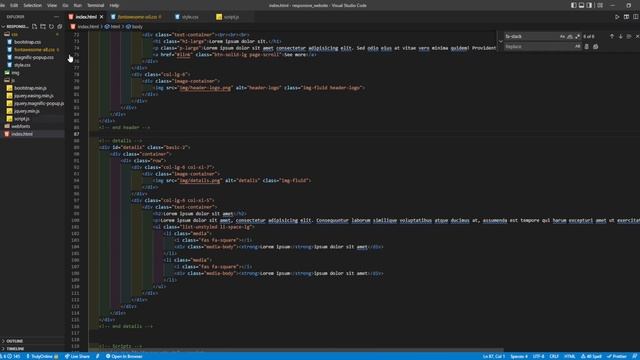Screen dimensions: 640x360
Task: Select index.html in Explorer tree
Action: click(x=22, y=134)
